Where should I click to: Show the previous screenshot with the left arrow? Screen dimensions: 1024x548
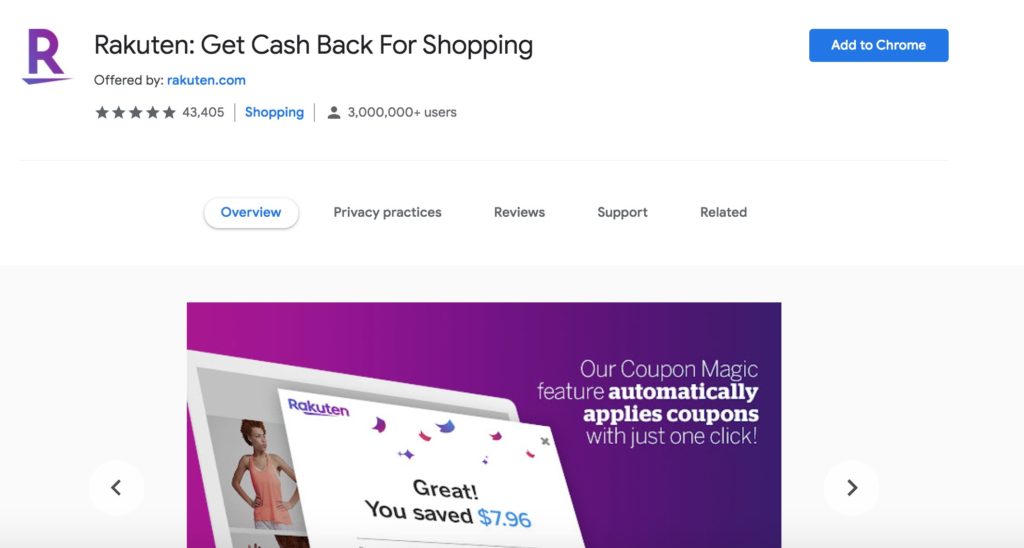[x=116, y=488]
